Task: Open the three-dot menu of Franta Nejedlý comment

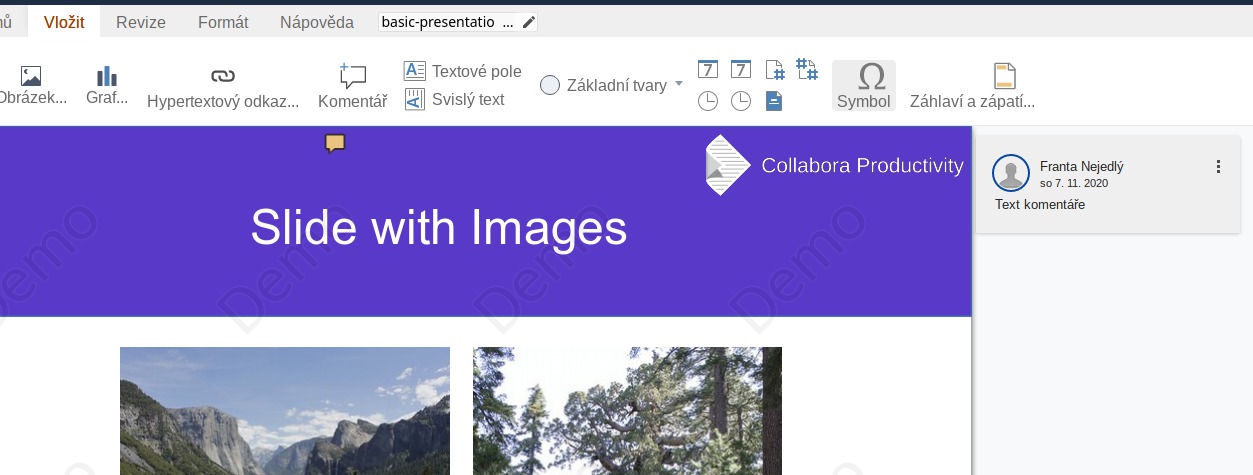Action: click(x=1218, y=167)
